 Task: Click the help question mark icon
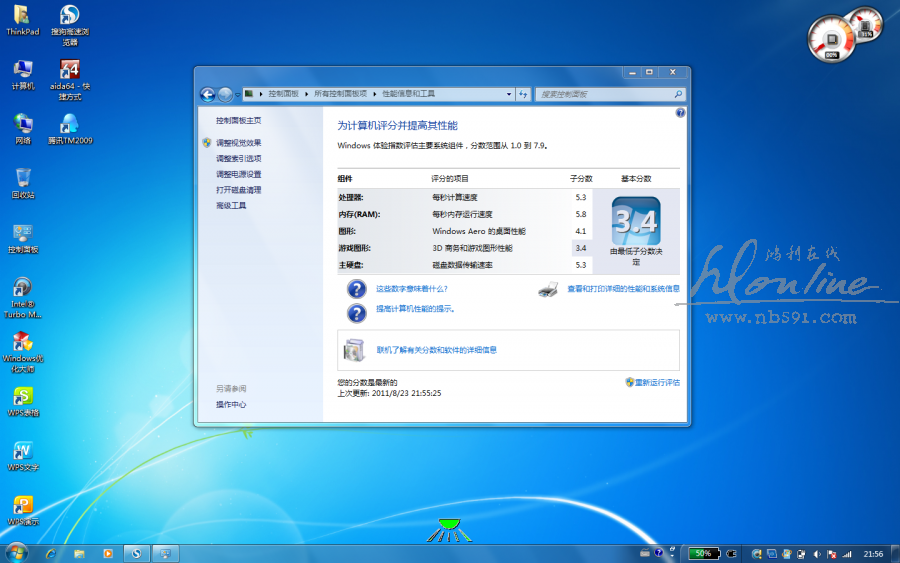tap(680, 113)
